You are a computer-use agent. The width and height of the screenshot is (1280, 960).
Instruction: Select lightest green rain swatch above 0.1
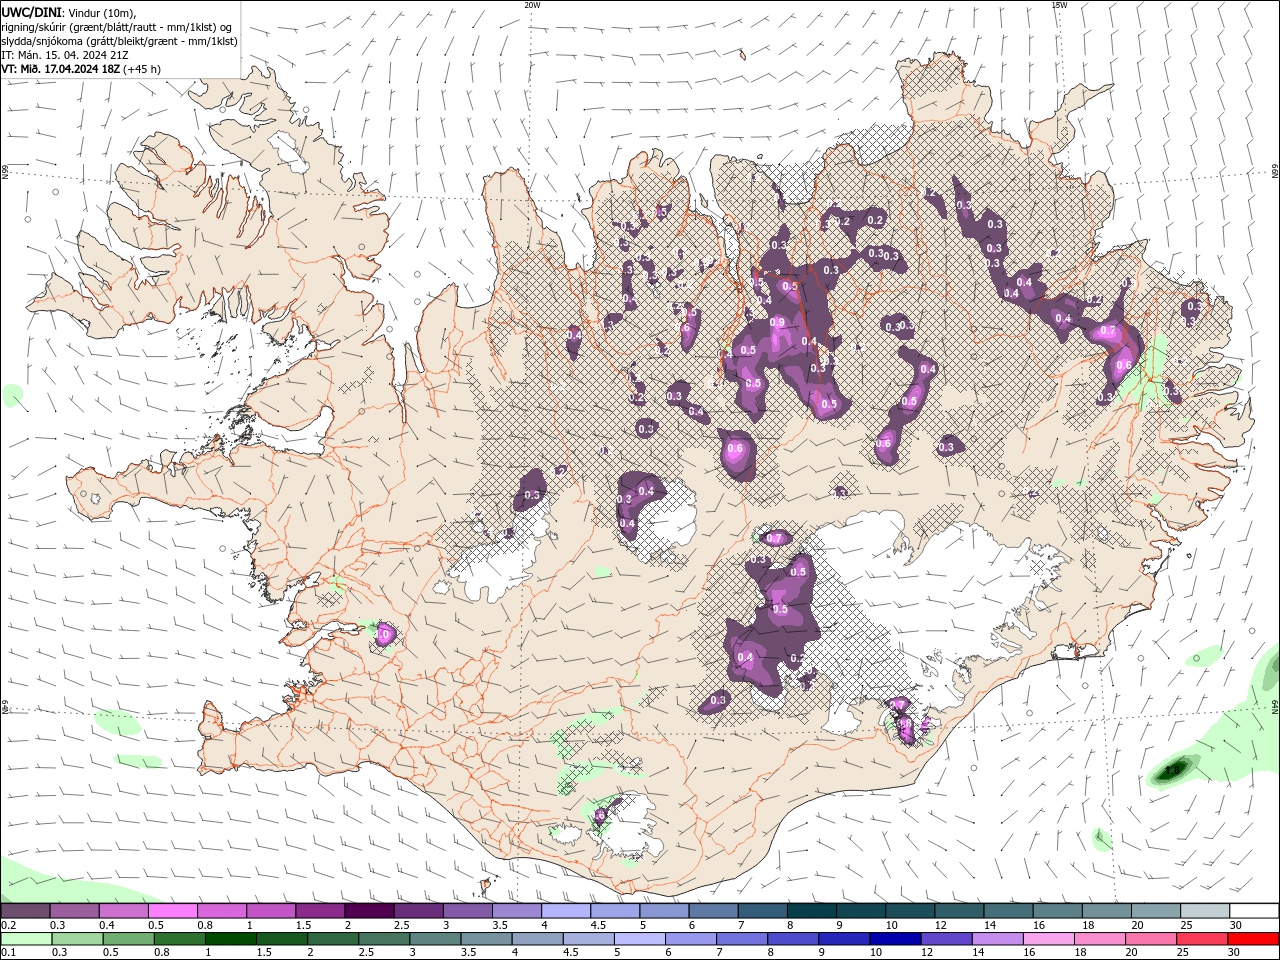tap(25, 939)
